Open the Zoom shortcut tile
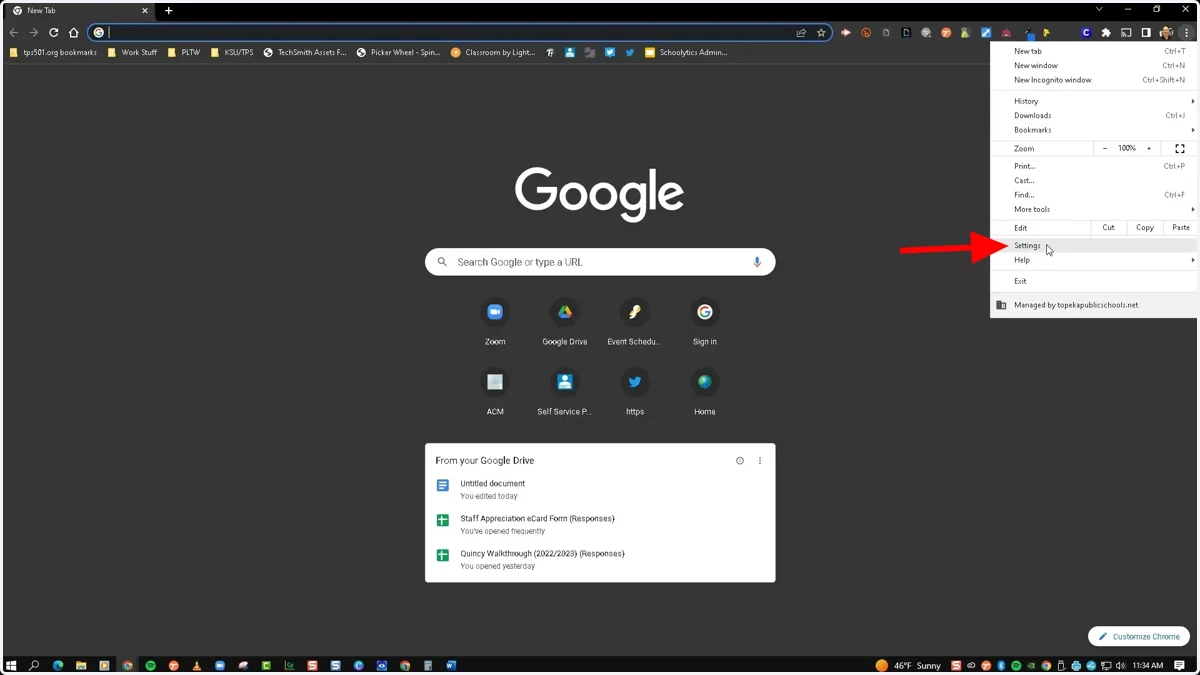The image size is (1200, 675). 495,322
